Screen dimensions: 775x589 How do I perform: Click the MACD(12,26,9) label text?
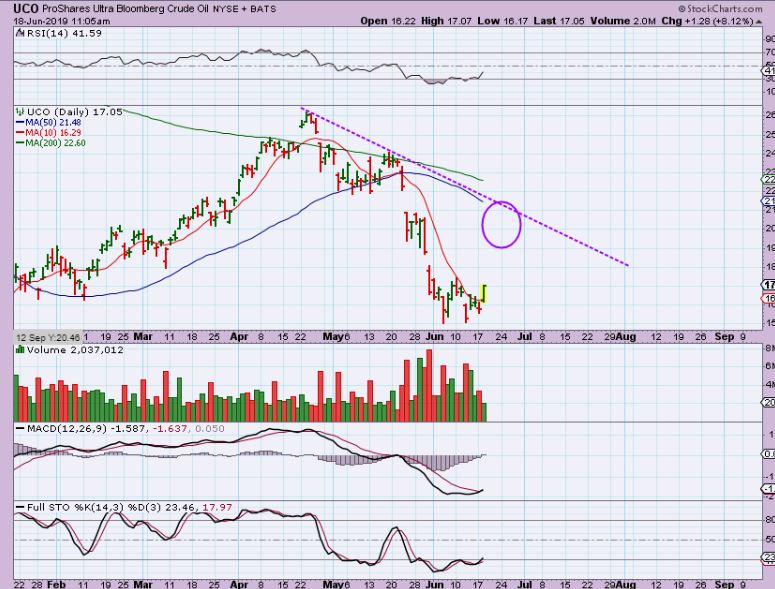pyautogui.click(x=67, y=429)
